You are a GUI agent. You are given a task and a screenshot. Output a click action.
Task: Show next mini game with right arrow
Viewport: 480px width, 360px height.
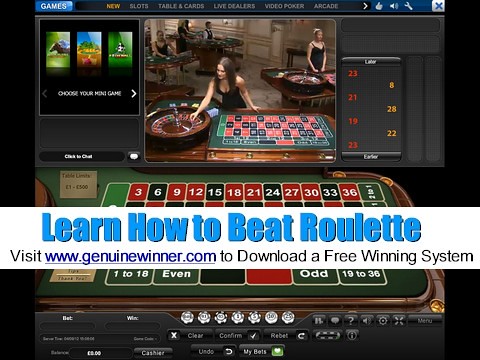coord(134,94)
